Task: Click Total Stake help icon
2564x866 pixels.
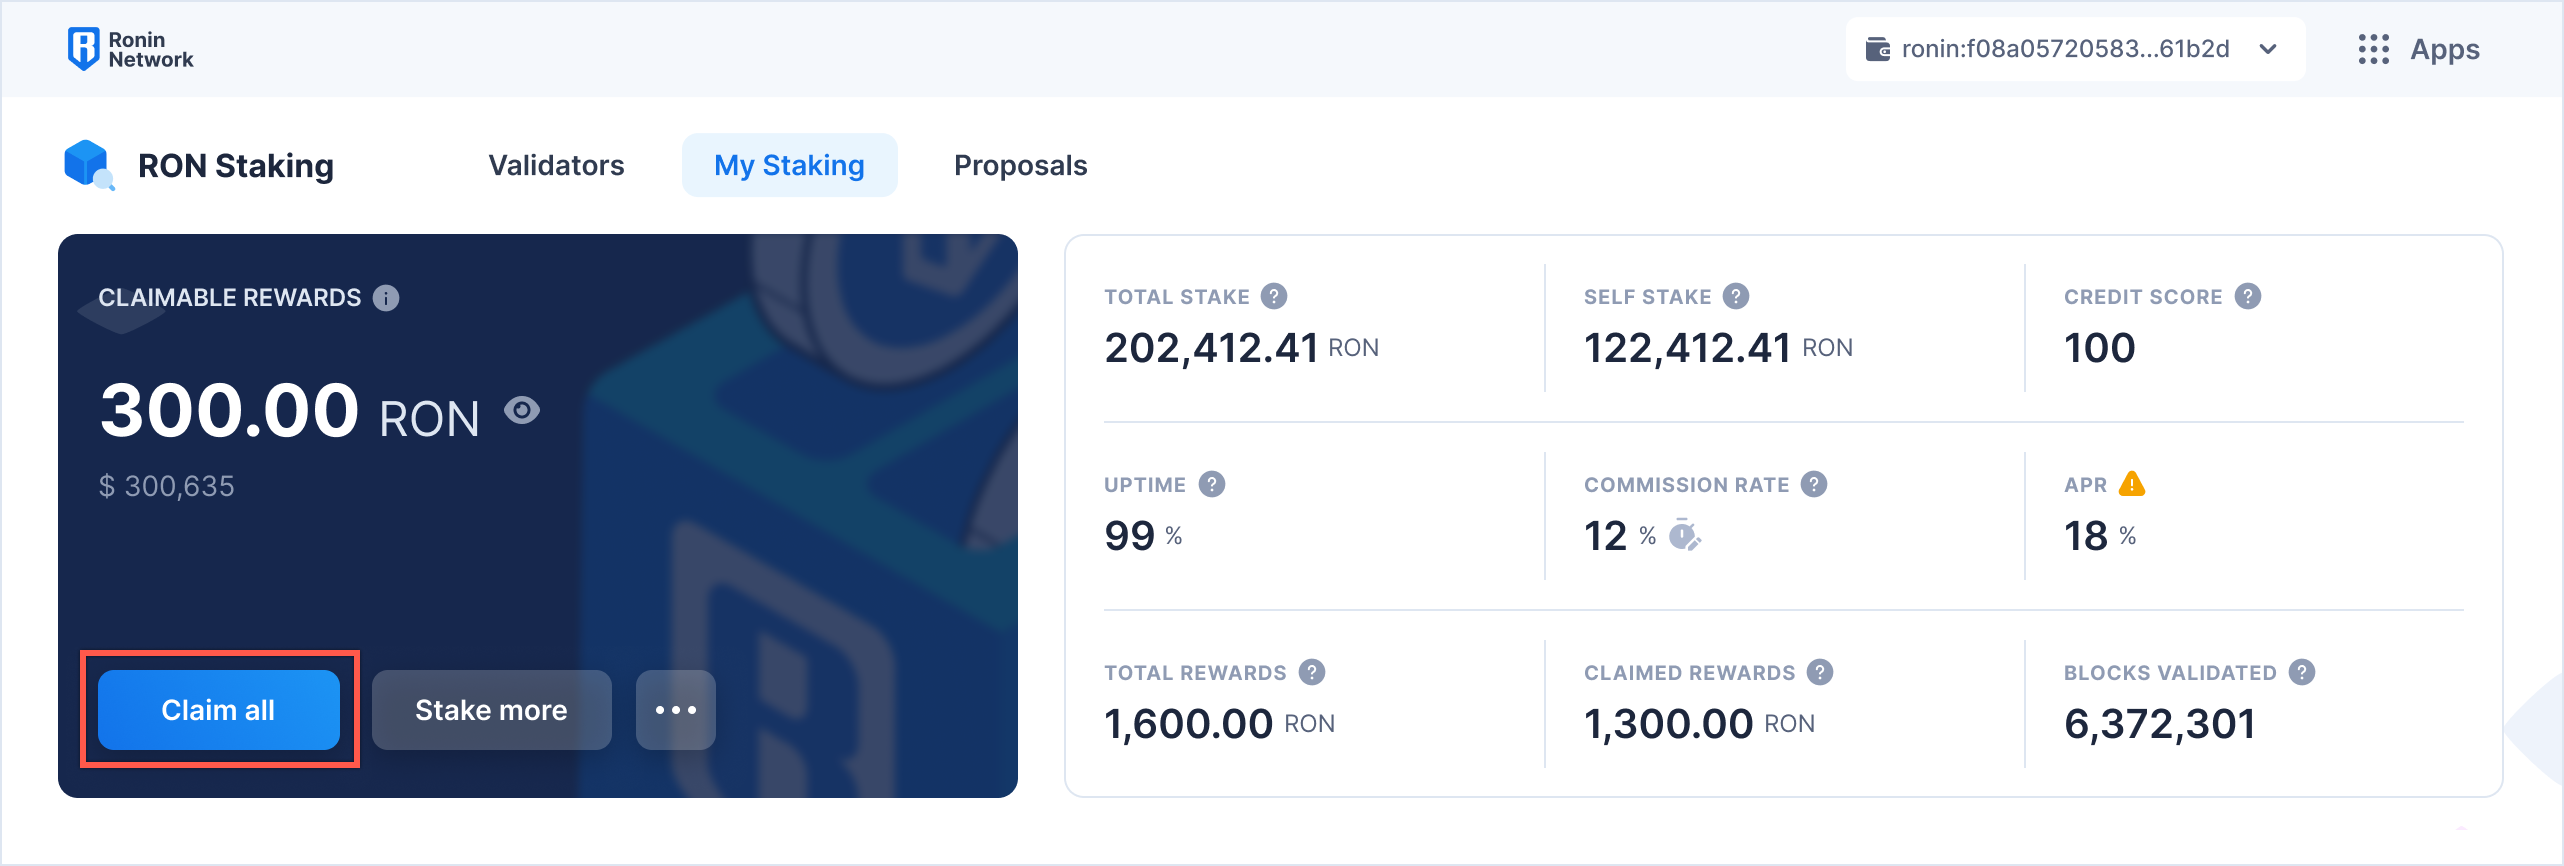Action: click(x=1274, y=296)
